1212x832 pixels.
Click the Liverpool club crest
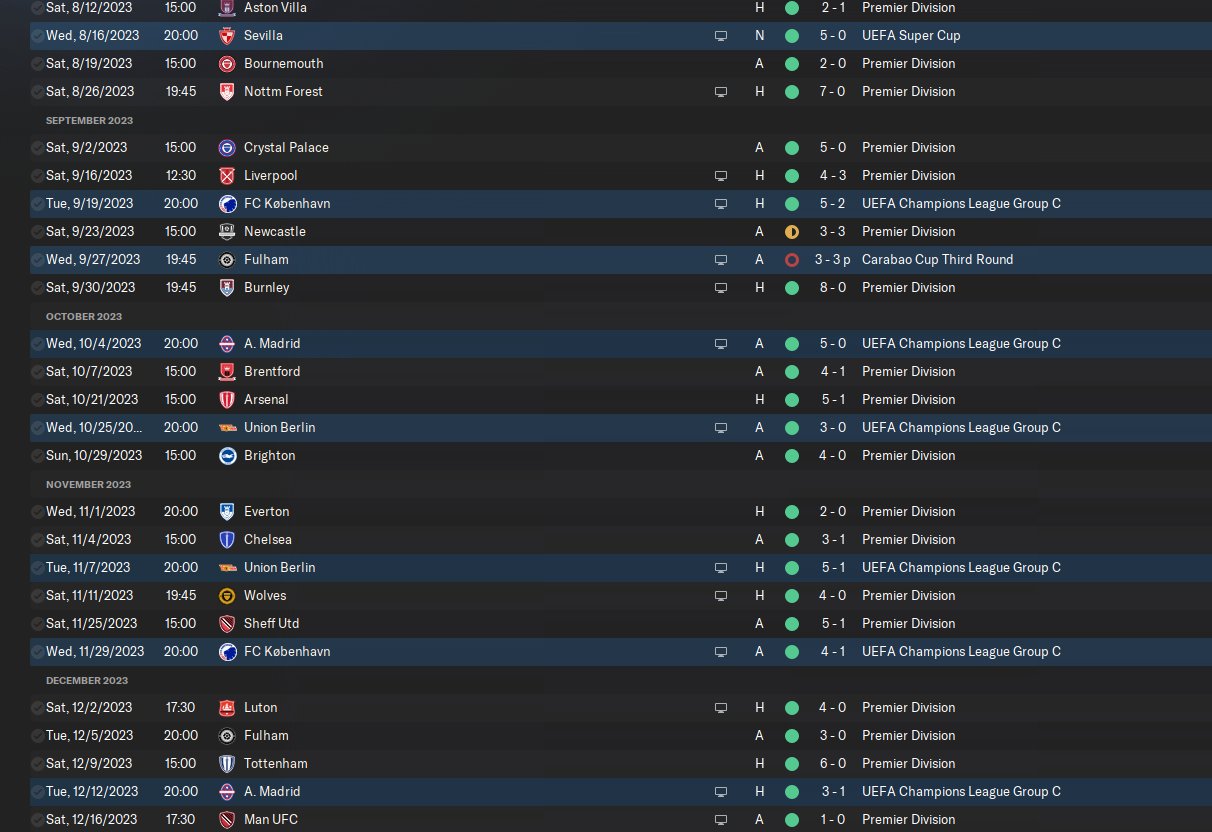click(x=227, y=175)
